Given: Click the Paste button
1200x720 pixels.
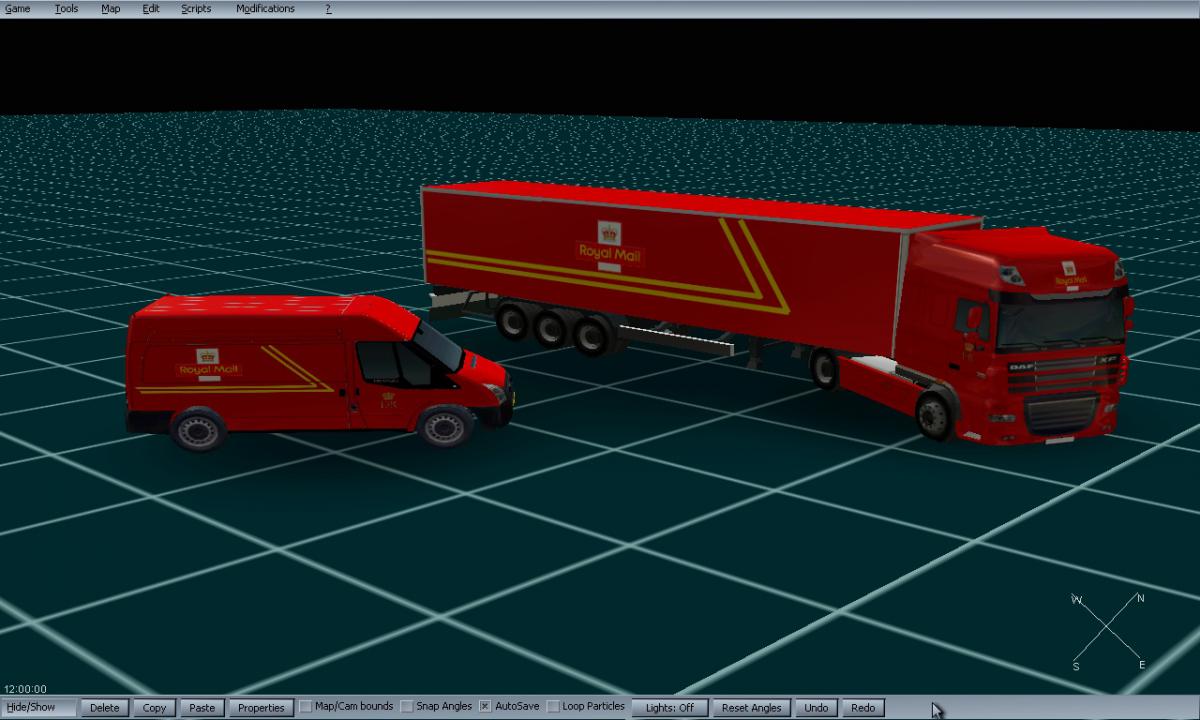Looking at the screenshot, I should coord(202,708).
